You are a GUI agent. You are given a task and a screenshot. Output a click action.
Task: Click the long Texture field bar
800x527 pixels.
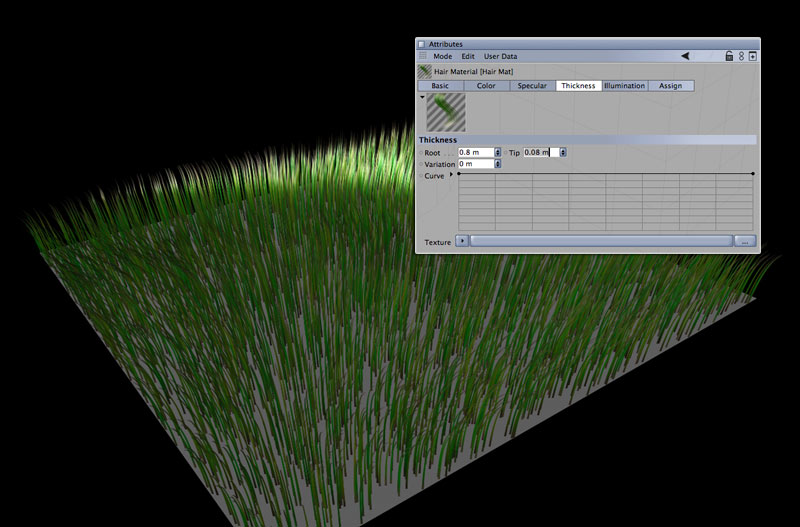click(x=601, y=241)
